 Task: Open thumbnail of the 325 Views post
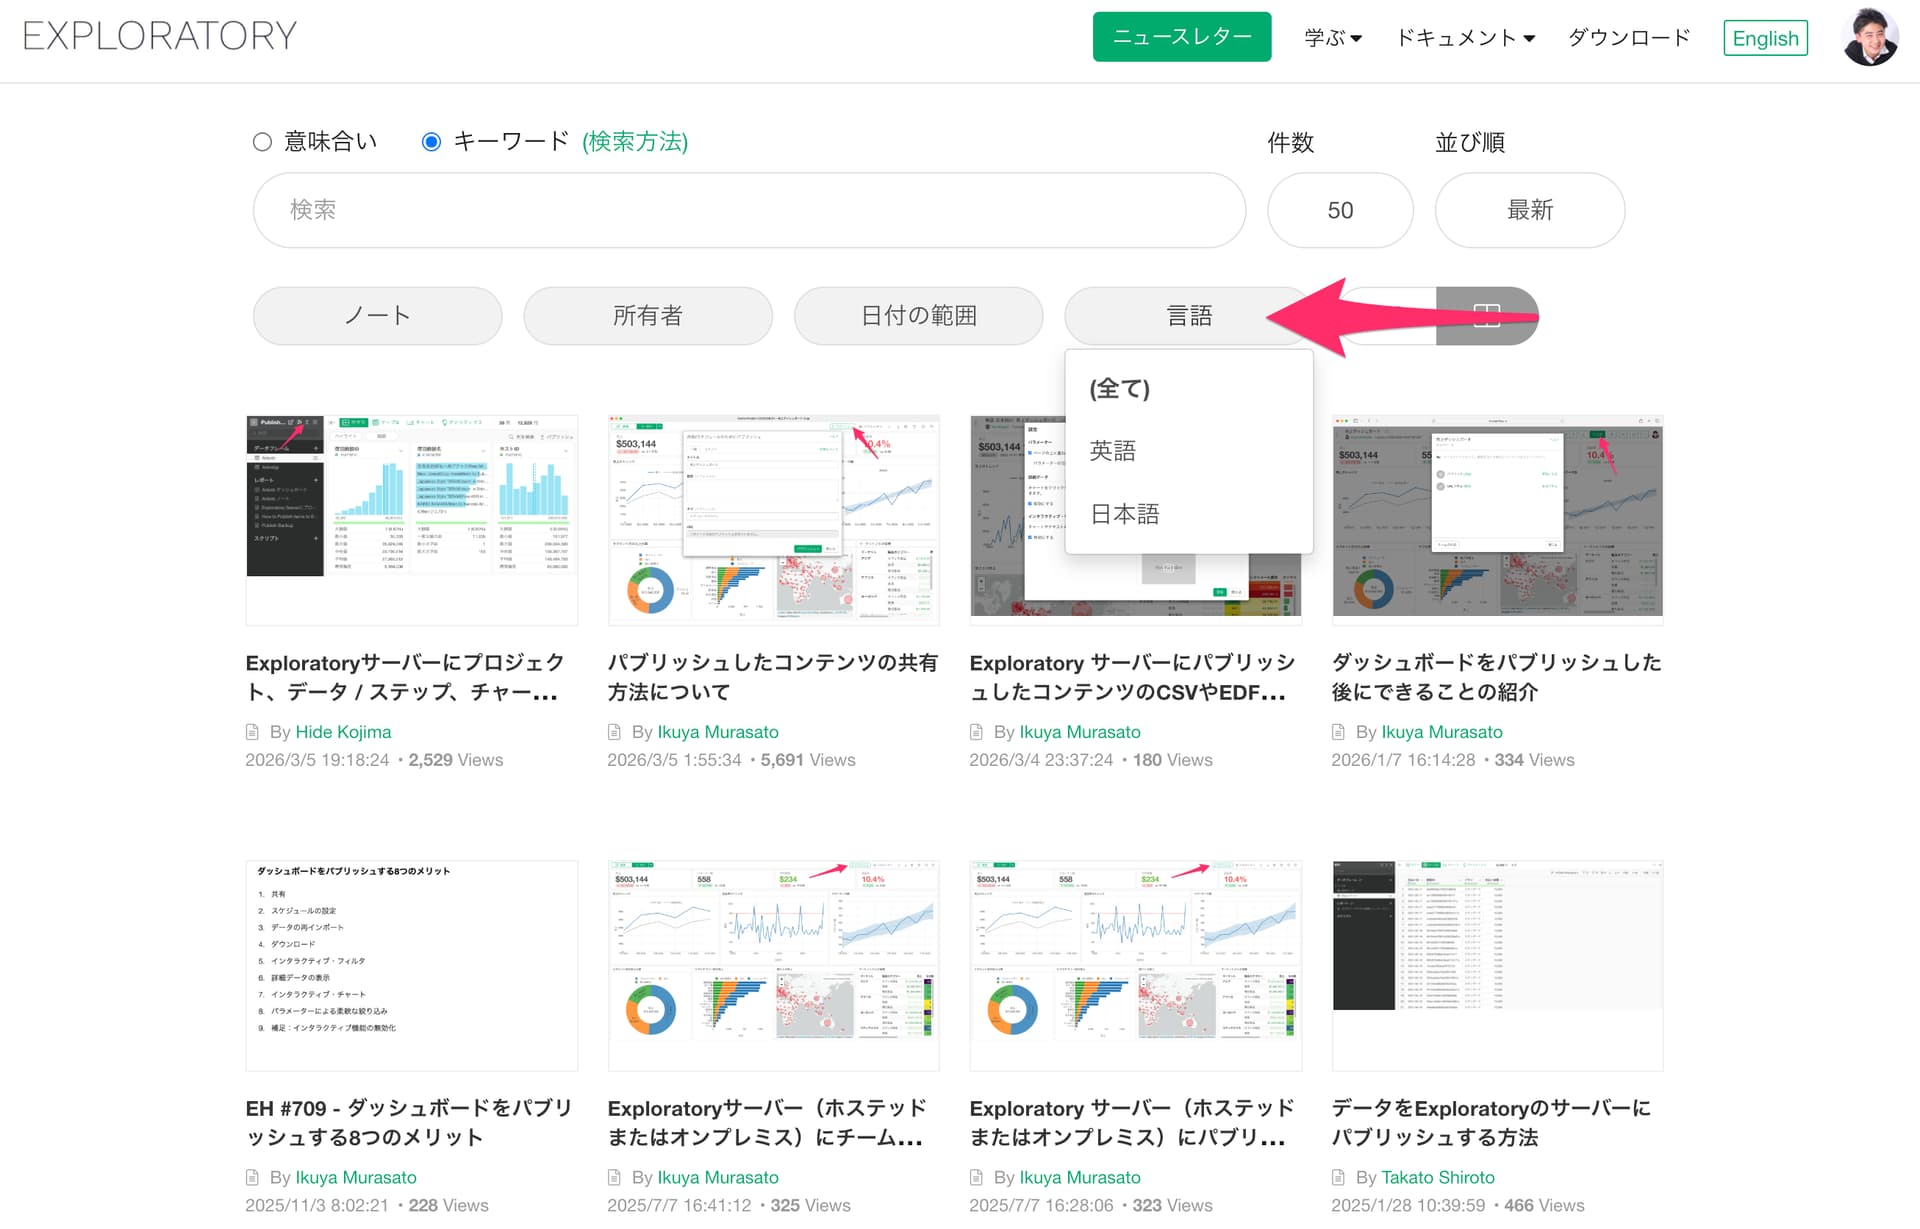pyautogui.click(x=774, y=965)
